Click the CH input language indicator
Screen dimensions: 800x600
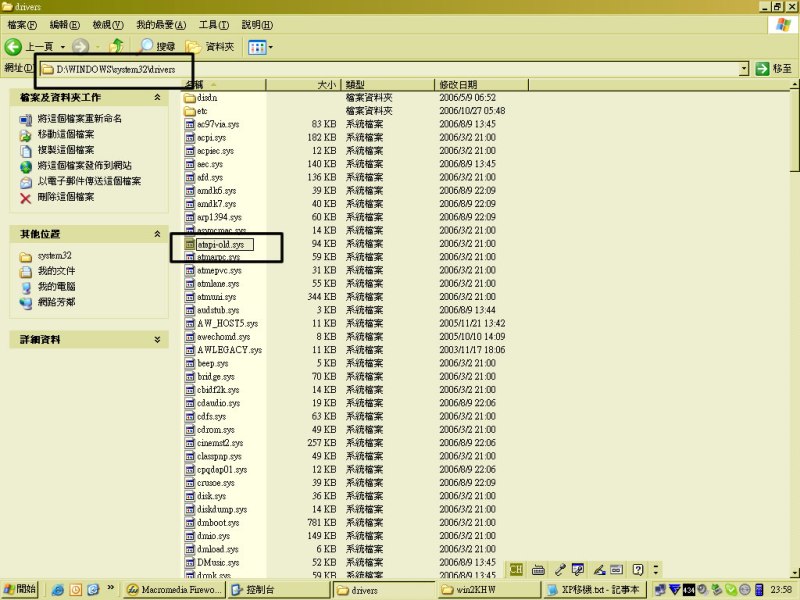(x=516, y=569)
